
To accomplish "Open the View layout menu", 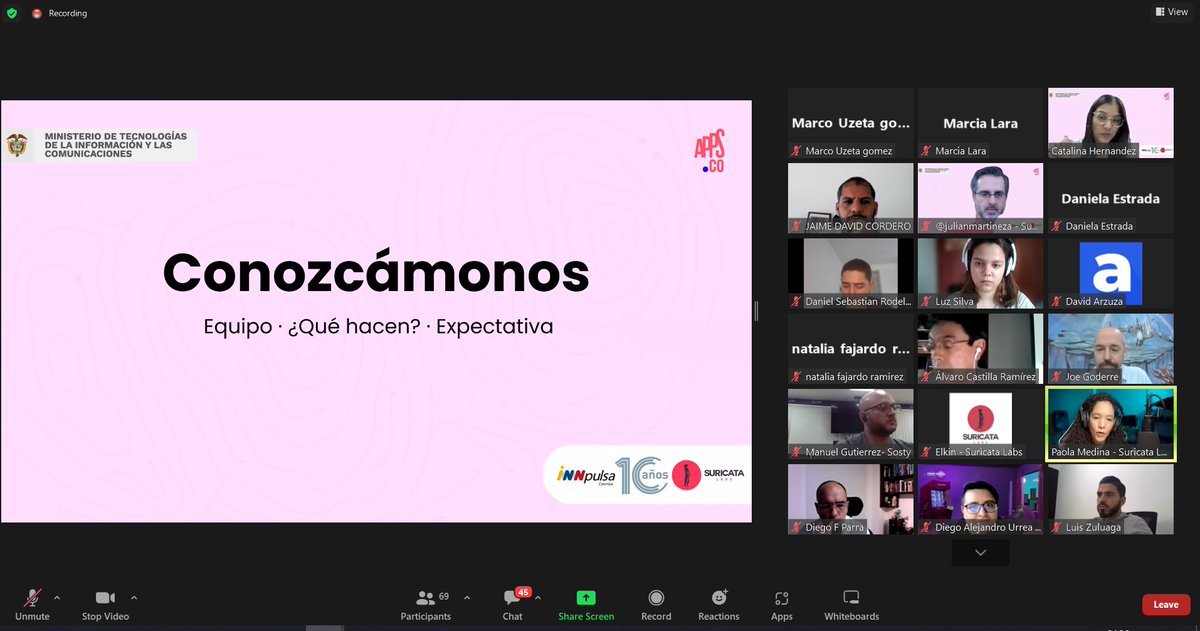I will (1171, 12).
